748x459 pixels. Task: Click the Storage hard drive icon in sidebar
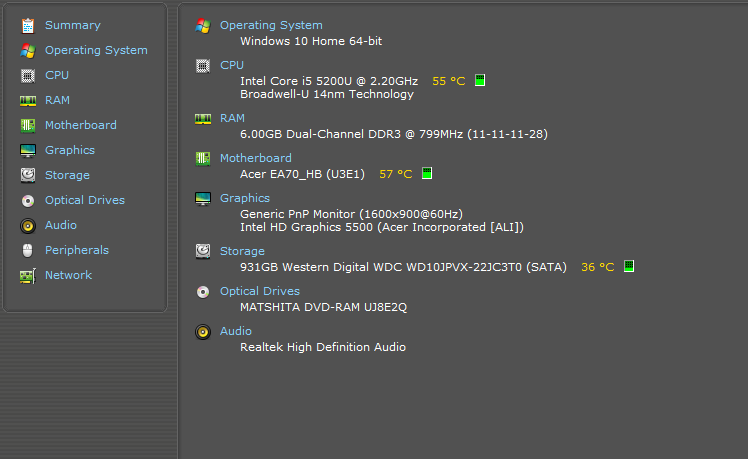[x=27, y=175]
